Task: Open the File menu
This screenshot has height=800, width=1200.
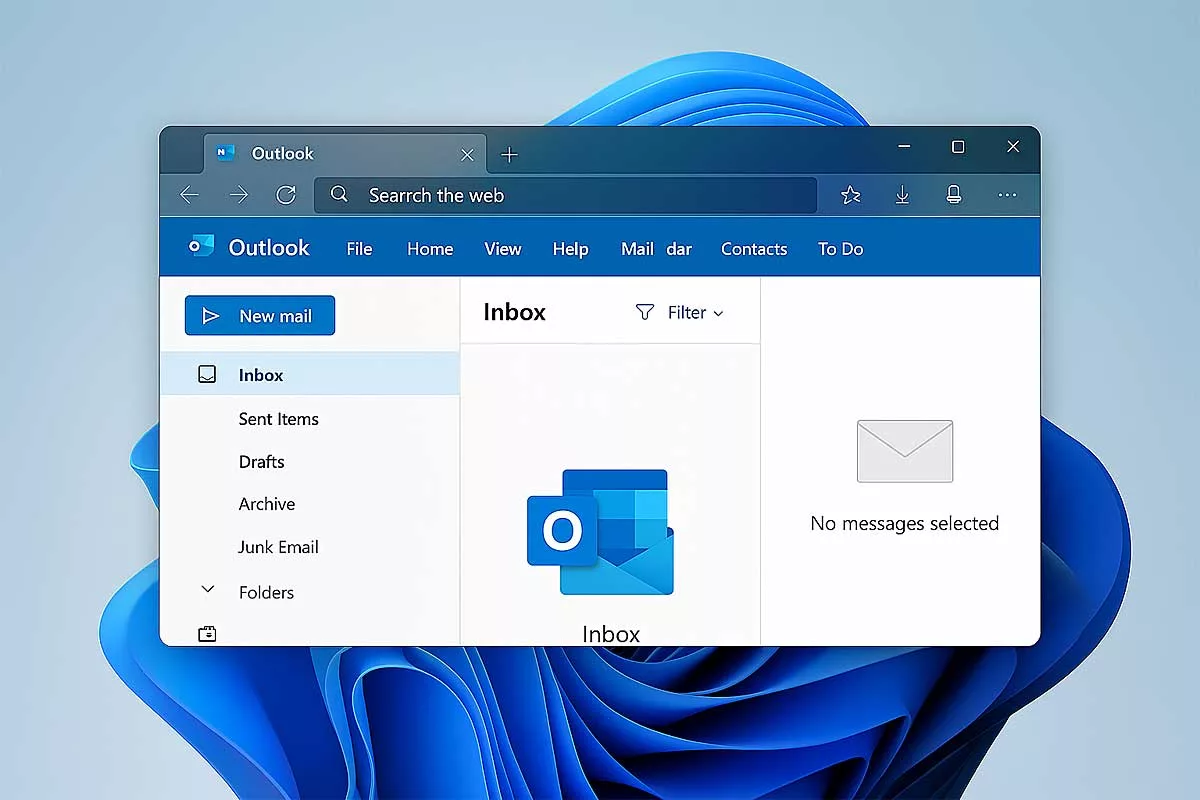Action: tap(359, 249)
